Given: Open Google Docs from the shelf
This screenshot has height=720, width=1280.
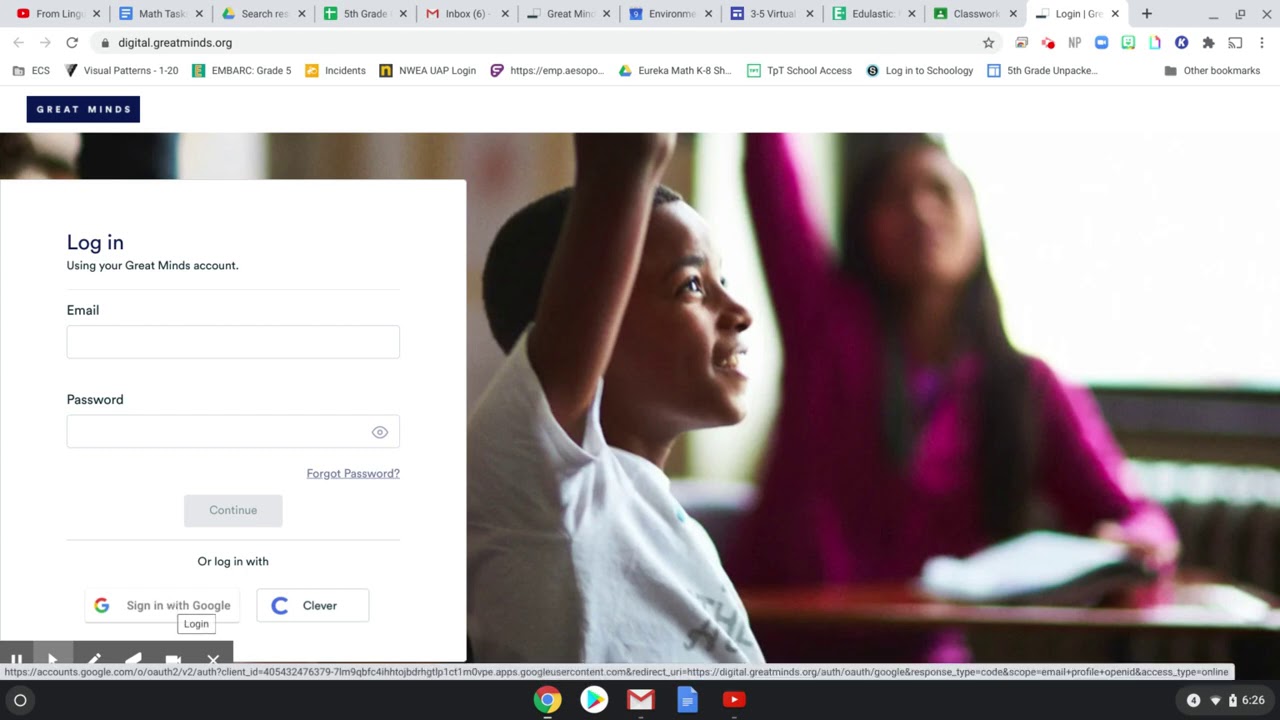Looking at the screenshot, I should 687,700.
